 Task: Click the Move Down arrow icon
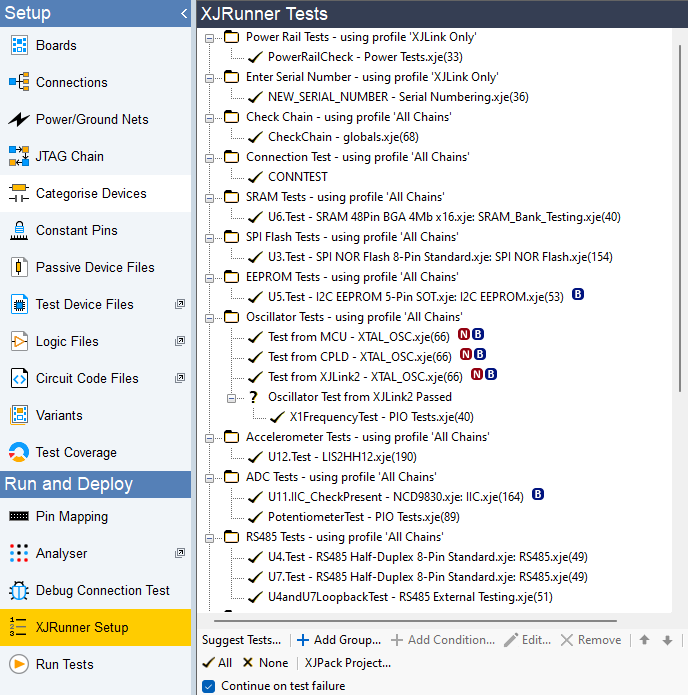click(667, 640)
